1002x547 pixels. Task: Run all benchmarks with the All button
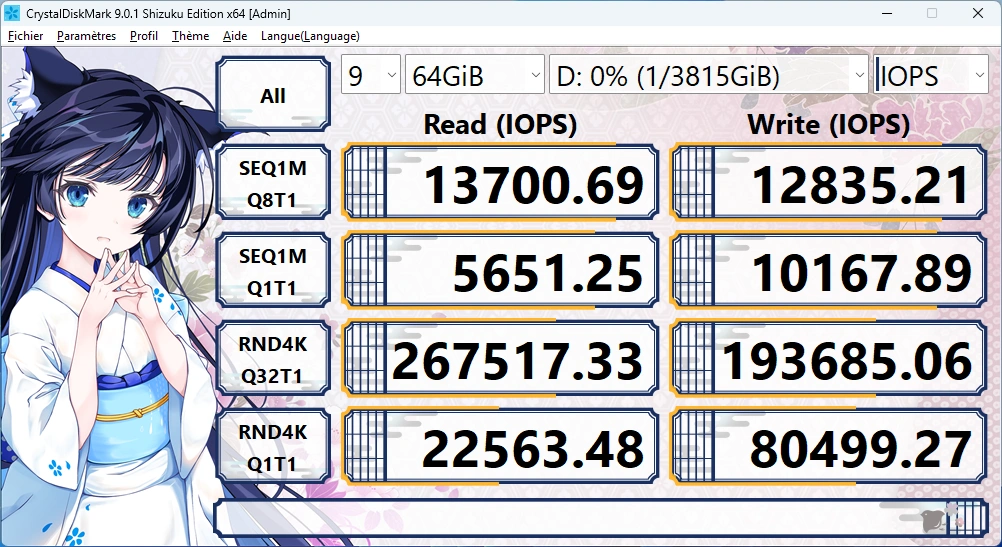click(273, 95)
